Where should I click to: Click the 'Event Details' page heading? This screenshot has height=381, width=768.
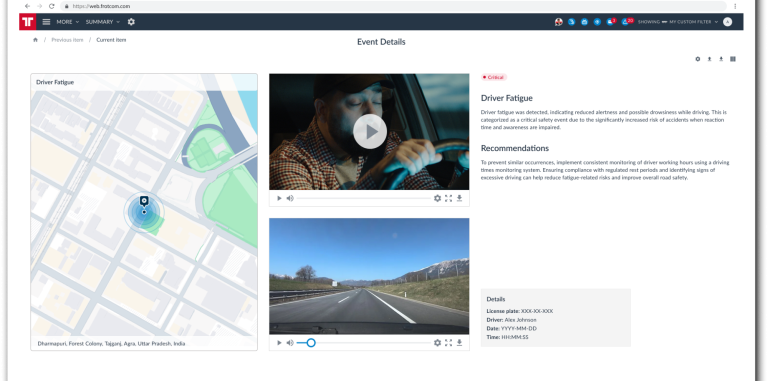click(x=381, y=42)
